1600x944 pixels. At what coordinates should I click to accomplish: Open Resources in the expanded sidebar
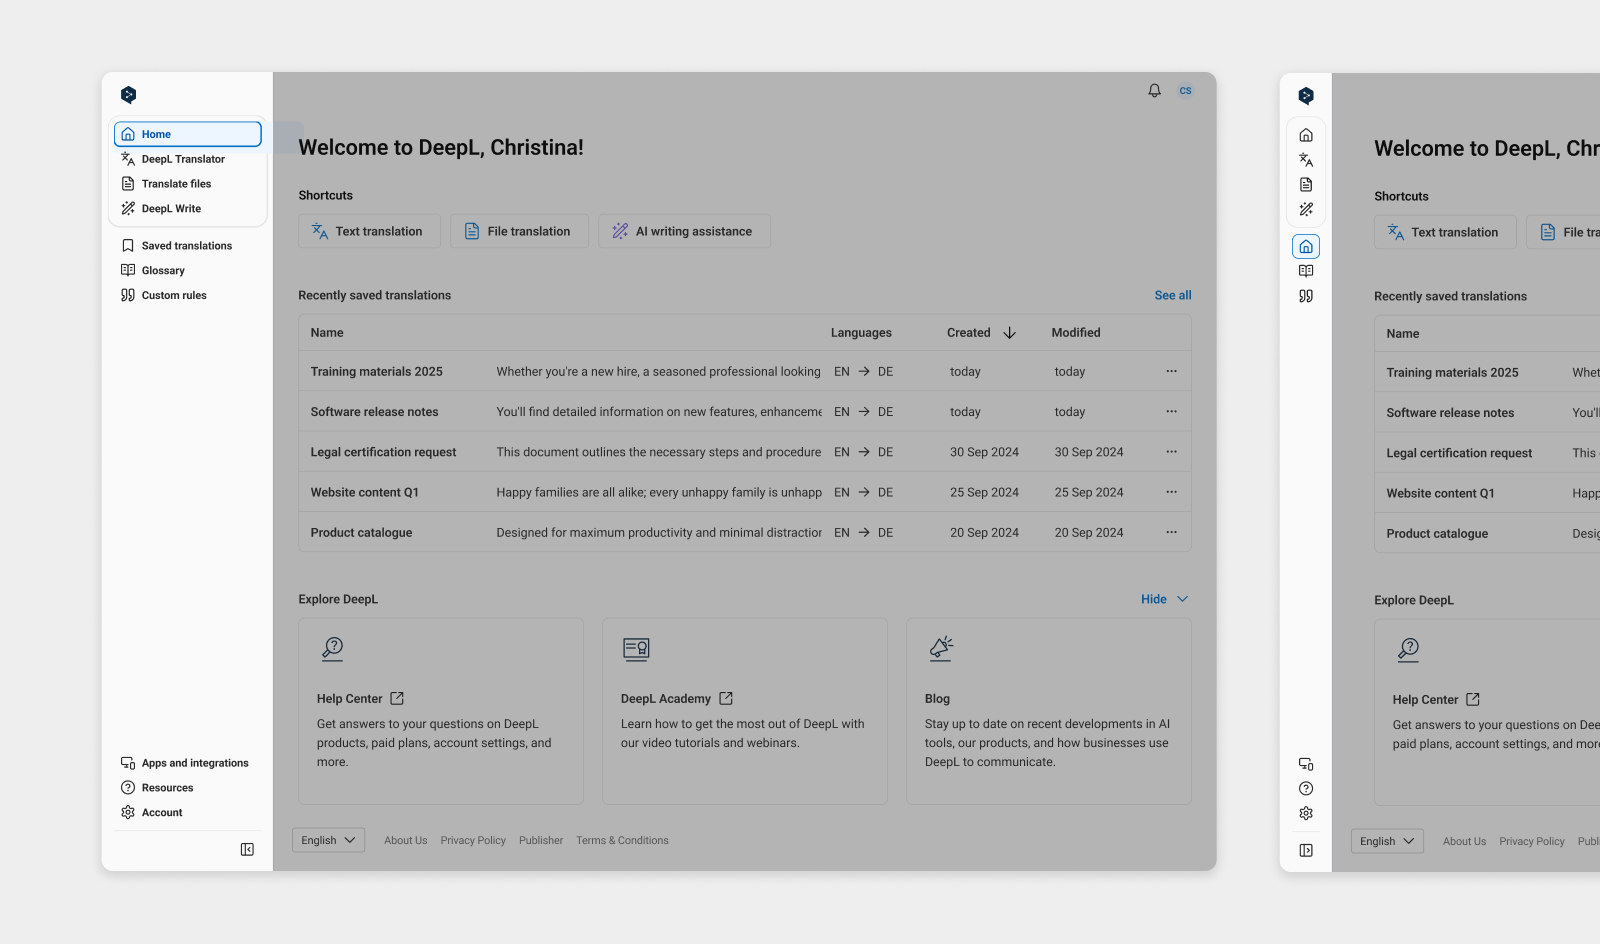point(188,788)
